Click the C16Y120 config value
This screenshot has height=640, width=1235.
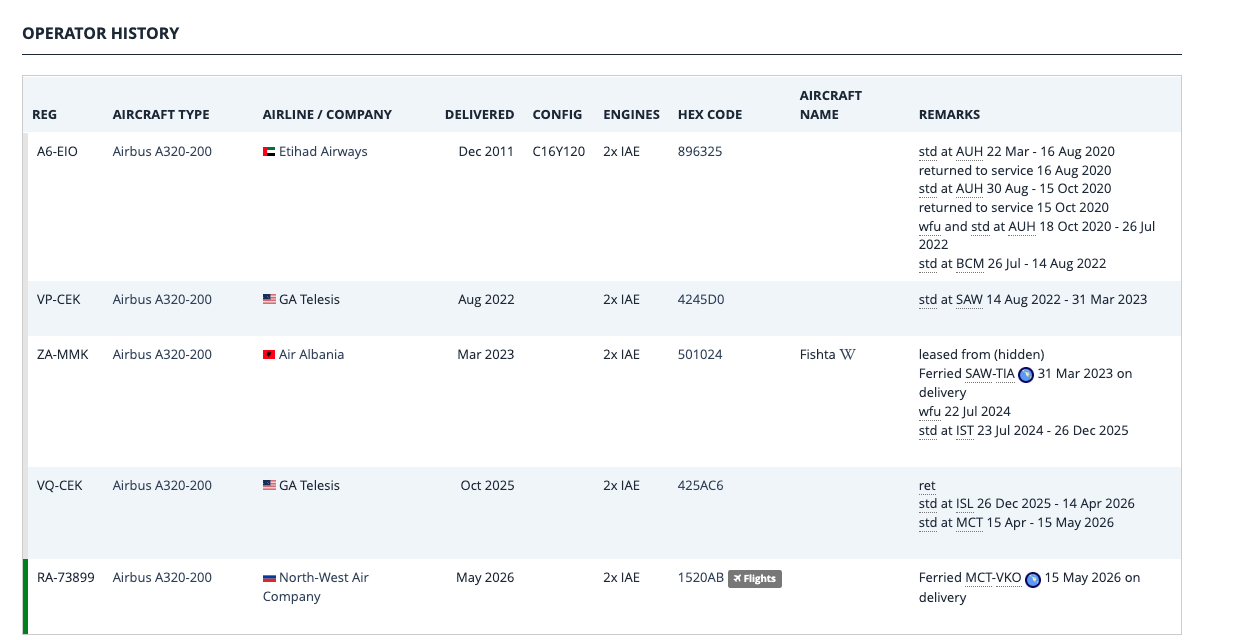tap(559, 152)
